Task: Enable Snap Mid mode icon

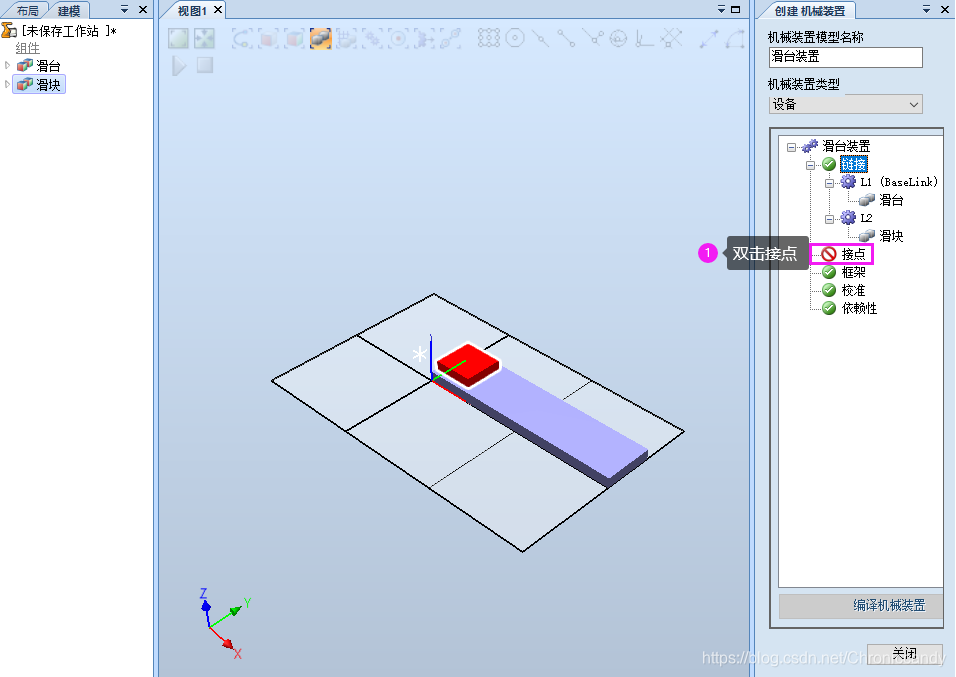Action: 541,38
